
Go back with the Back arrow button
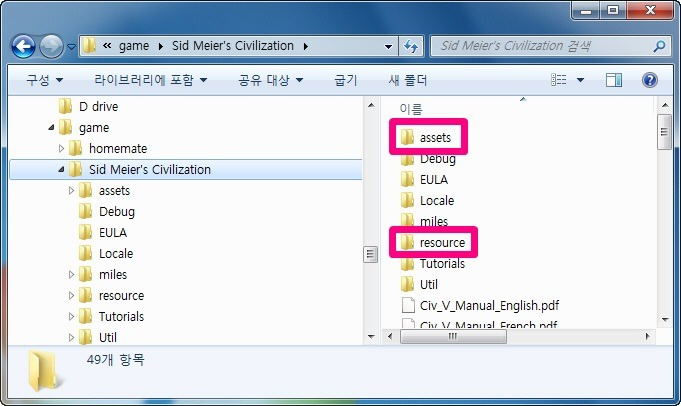click(x=23, y=46)
